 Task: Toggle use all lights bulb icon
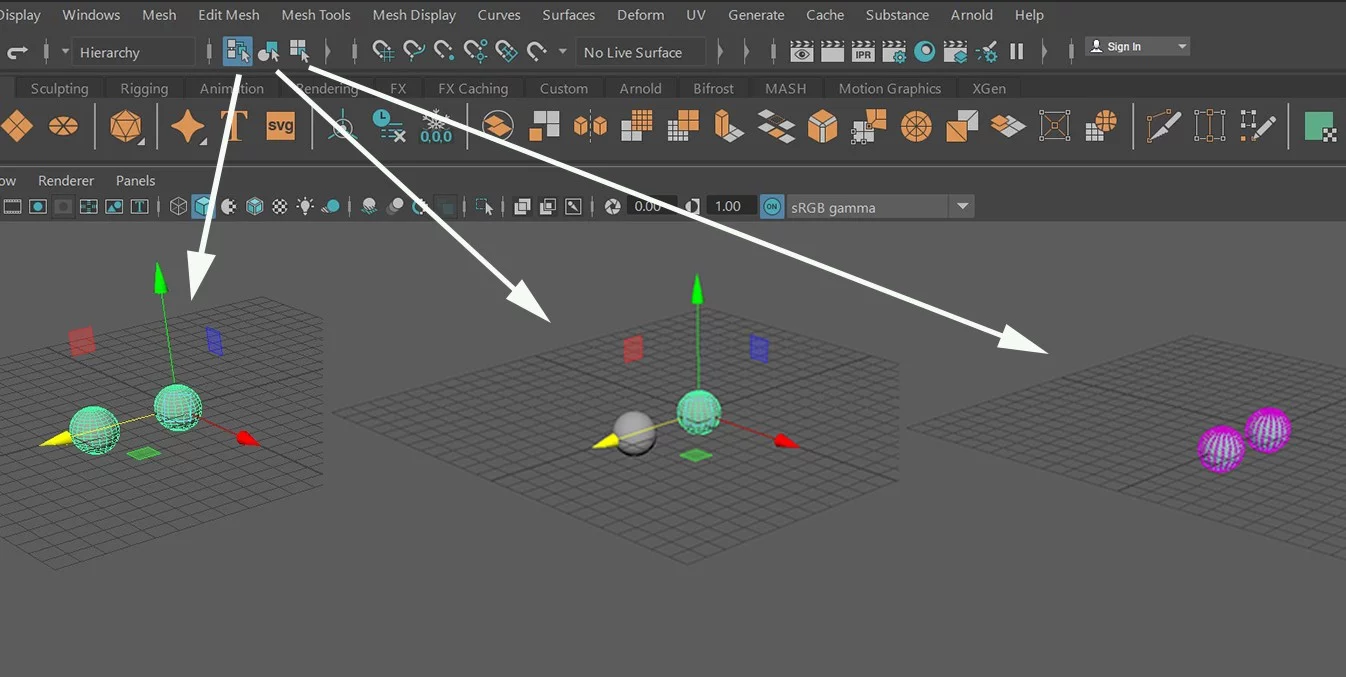coord(304,207)
